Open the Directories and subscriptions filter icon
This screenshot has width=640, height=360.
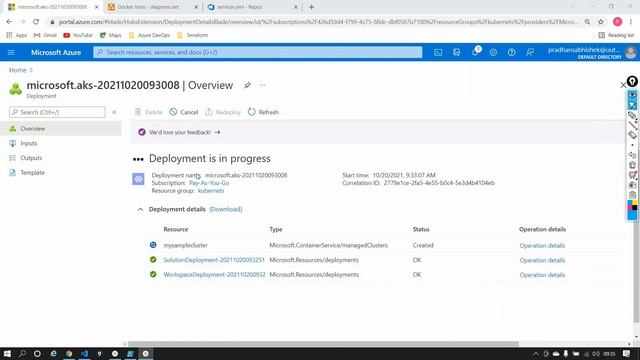456,52
